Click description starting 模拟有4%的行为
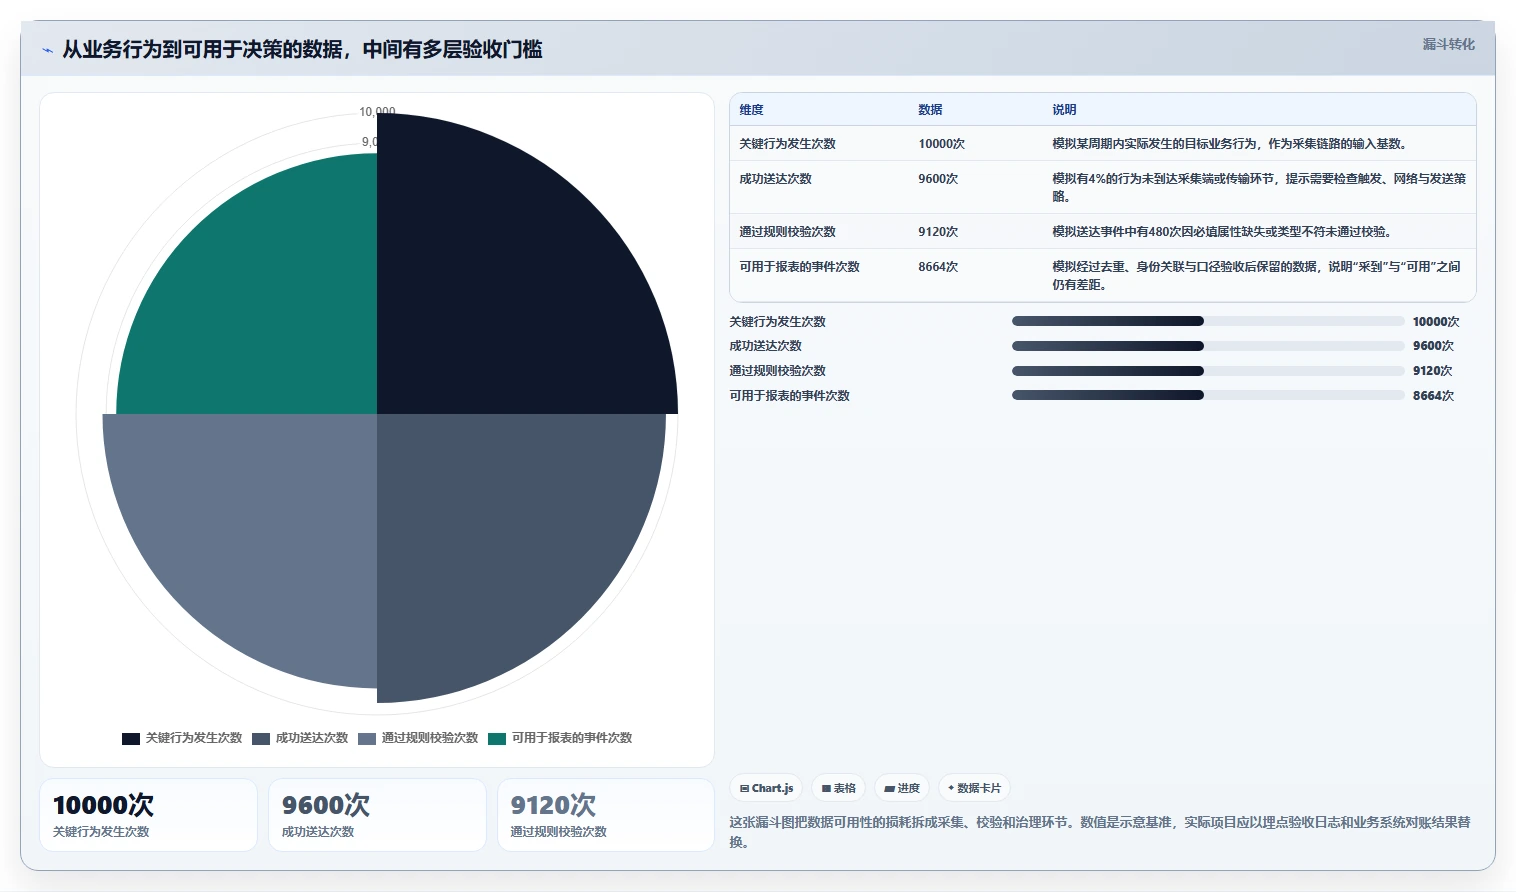Screen dimensions: 1516x892 1259,187
